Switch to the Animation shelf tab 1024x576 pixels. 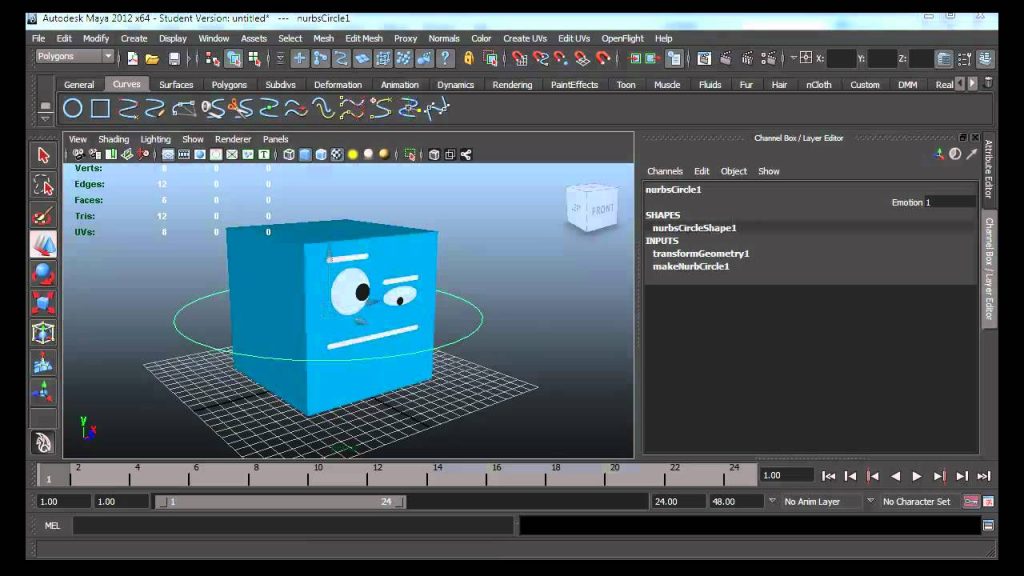click(400, 85)
